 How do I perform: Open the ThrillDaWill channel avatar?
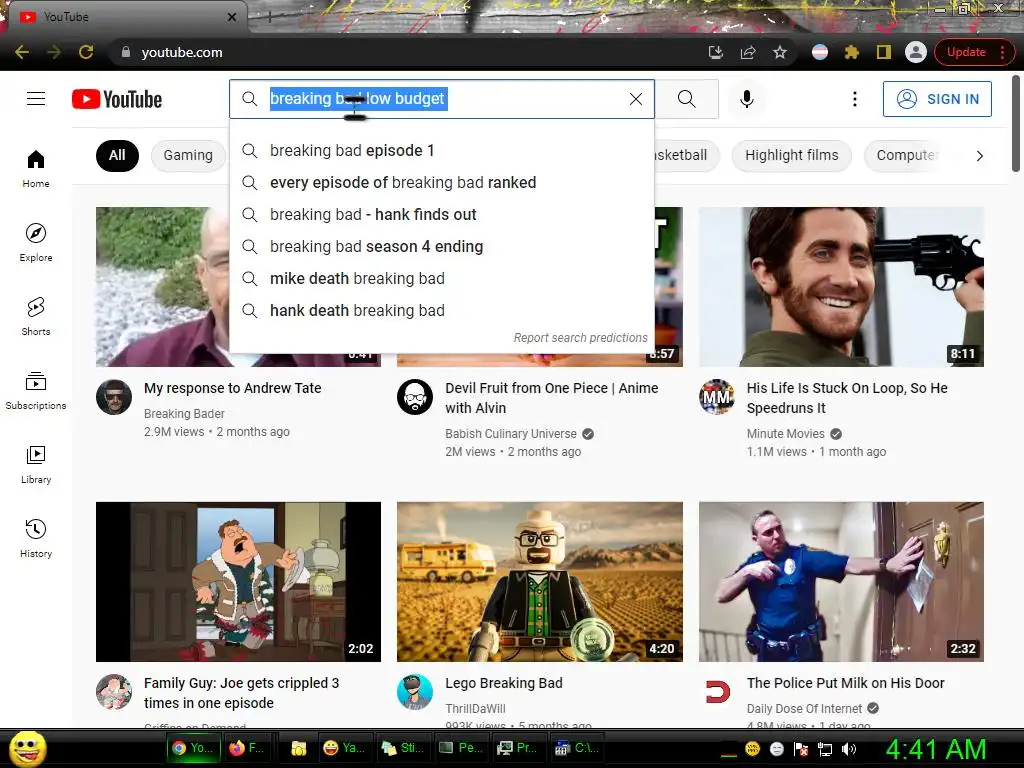pyautogui.click(x=415, y=692)
